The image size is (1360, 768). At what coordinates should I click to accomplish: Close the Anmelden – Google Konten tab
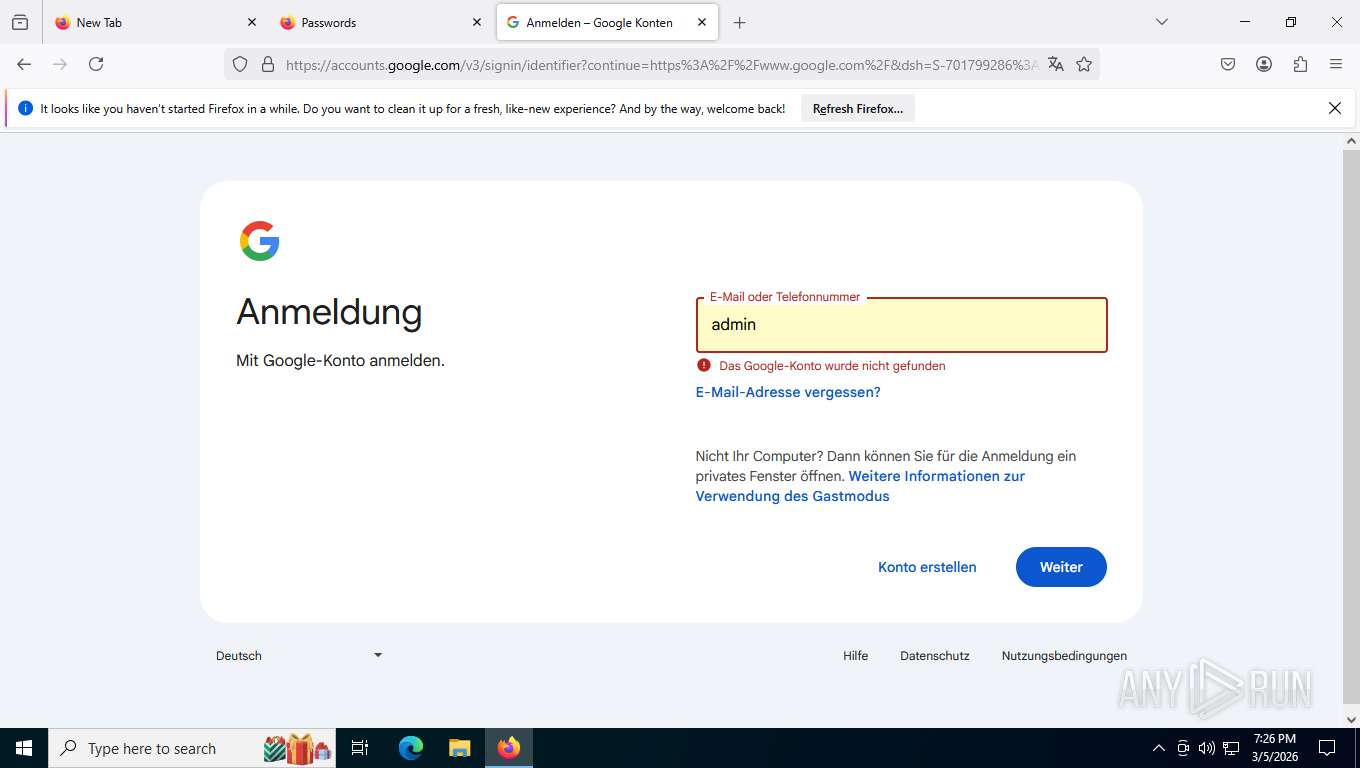coord(702,22)
